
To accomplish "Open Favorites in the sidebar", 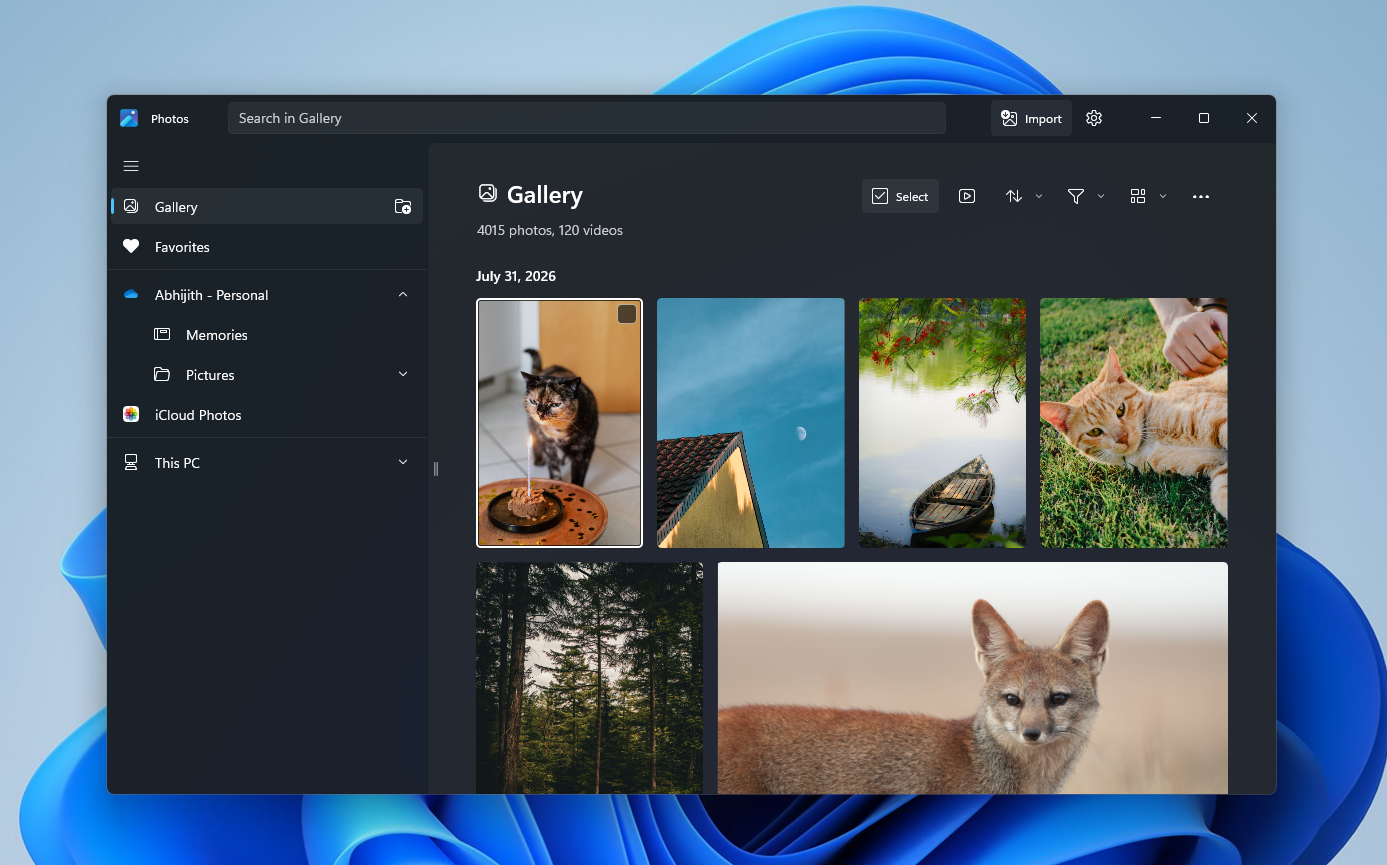I will (266, 246).
